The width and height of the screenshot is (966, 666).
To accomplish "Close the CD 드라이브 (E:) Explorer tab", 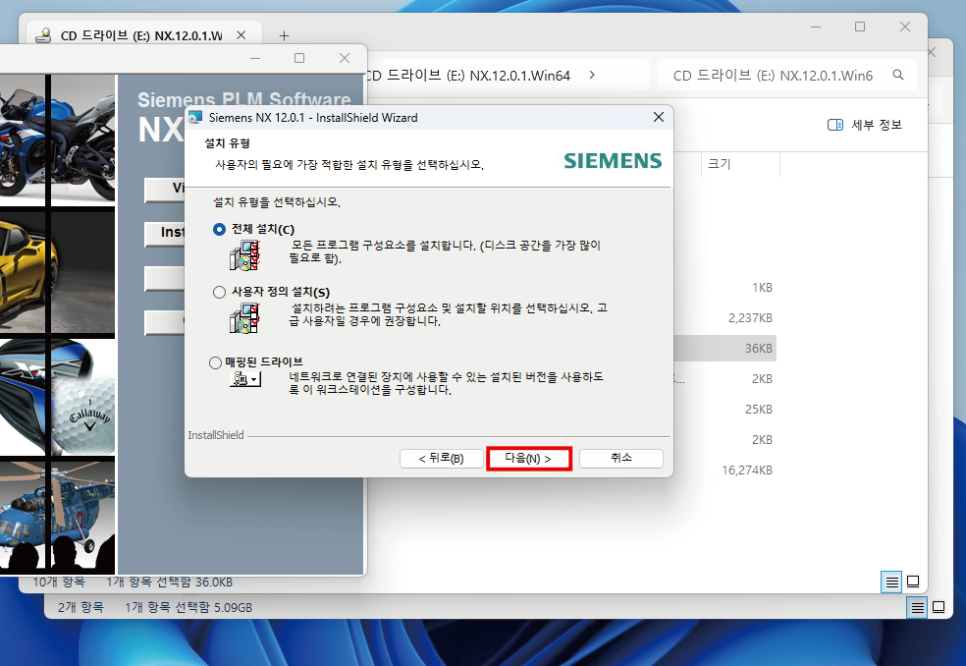I will coord(242,35).
